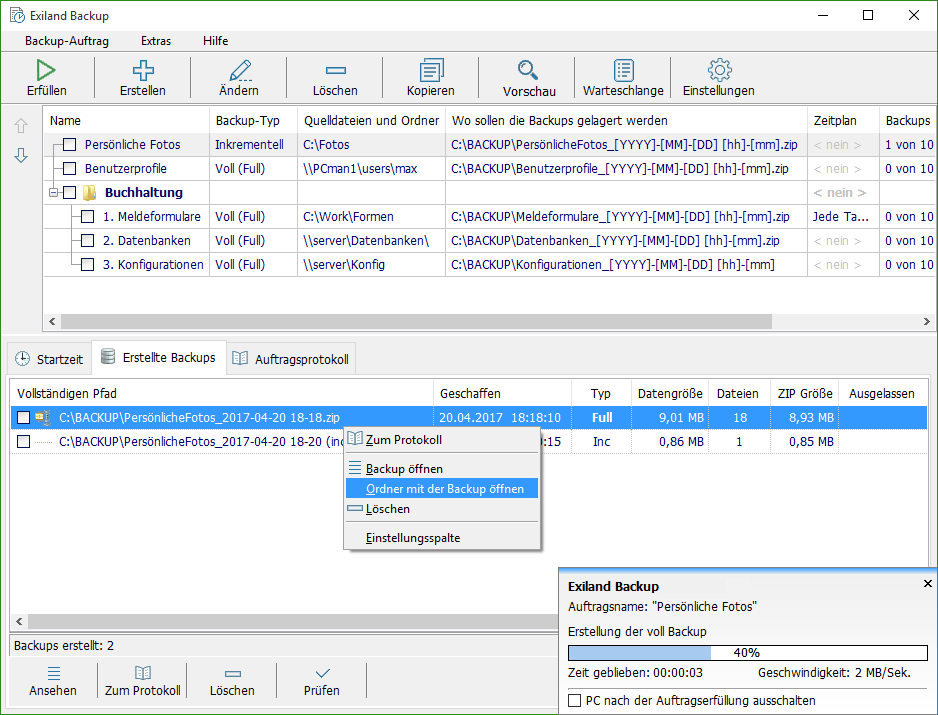Viewport: 938px width, 715px height.
Task: Click the Buchhaltung folder icon
Action: [89, 193]
